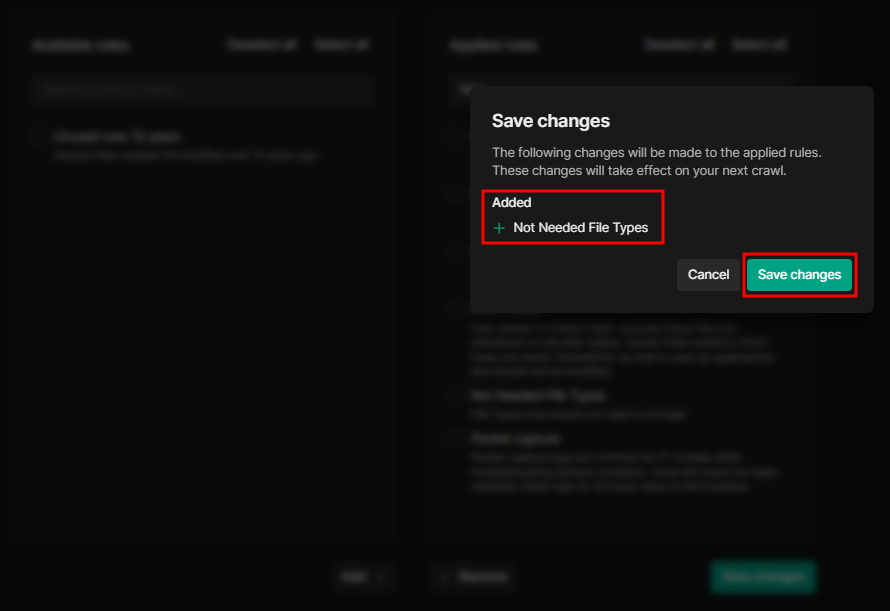Click Select all in Available rules panel

341,45
